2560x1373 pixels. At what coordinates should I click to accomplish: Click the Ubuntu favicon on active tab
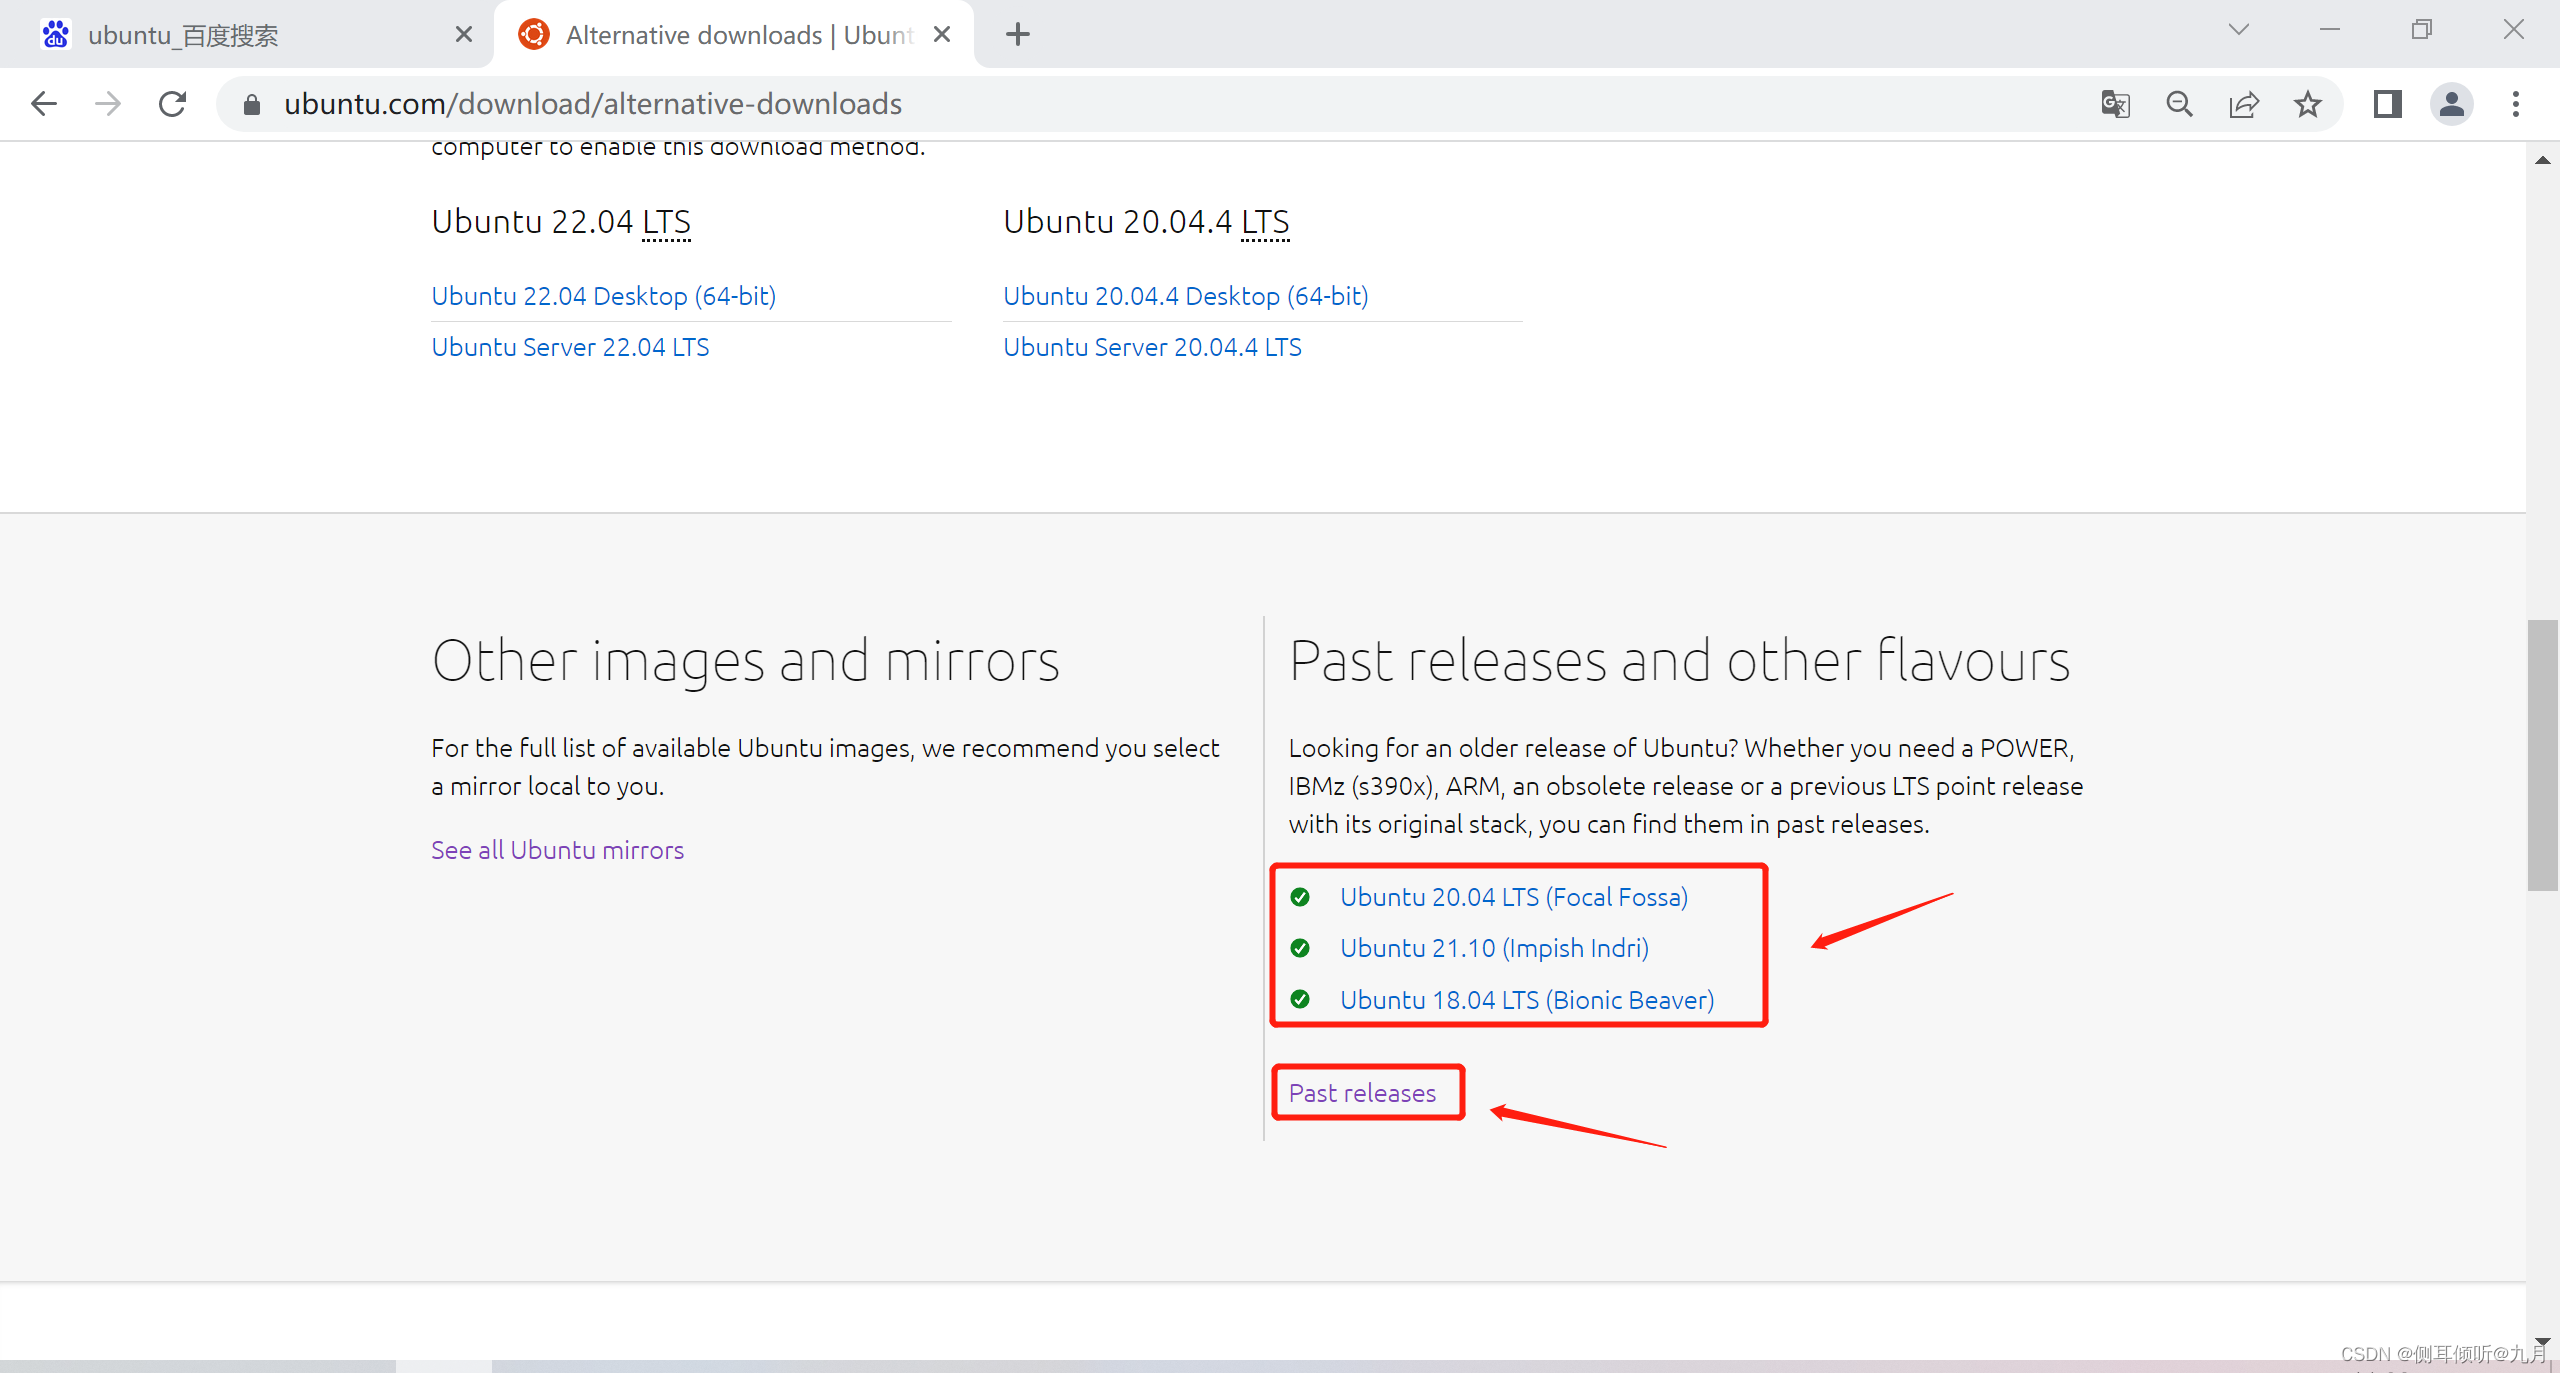pyautogui.click(x=534, y=35)
